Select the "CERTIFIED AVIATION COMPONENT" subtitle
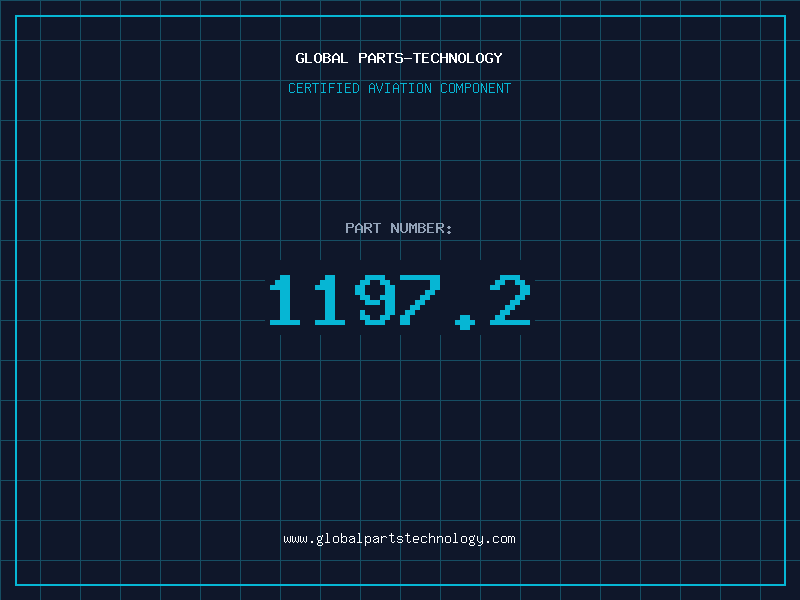The width and height of the screenshot is (800, 600). click(x=399, y=88)
